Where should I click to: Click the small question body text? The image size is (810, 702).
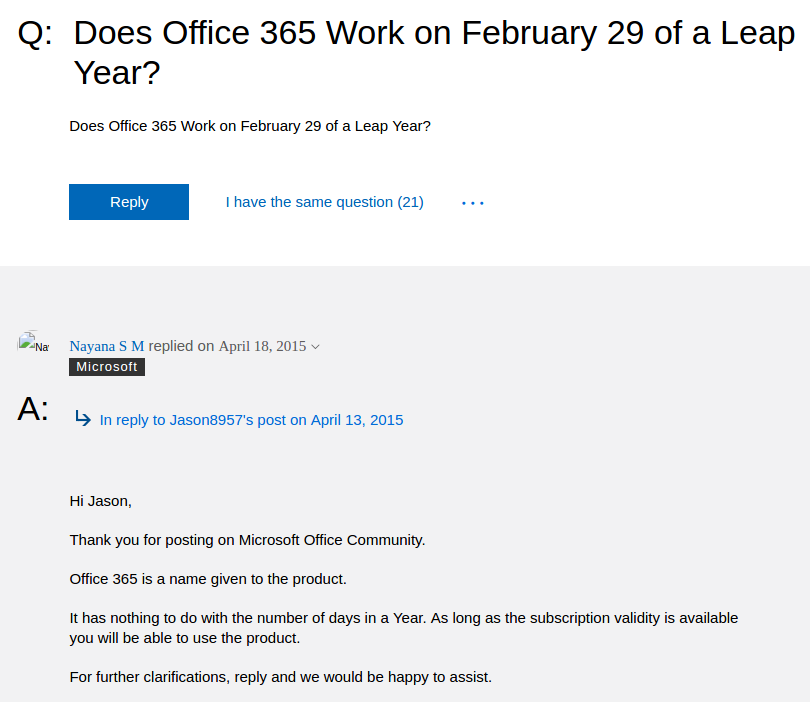(x=250, y=126)
